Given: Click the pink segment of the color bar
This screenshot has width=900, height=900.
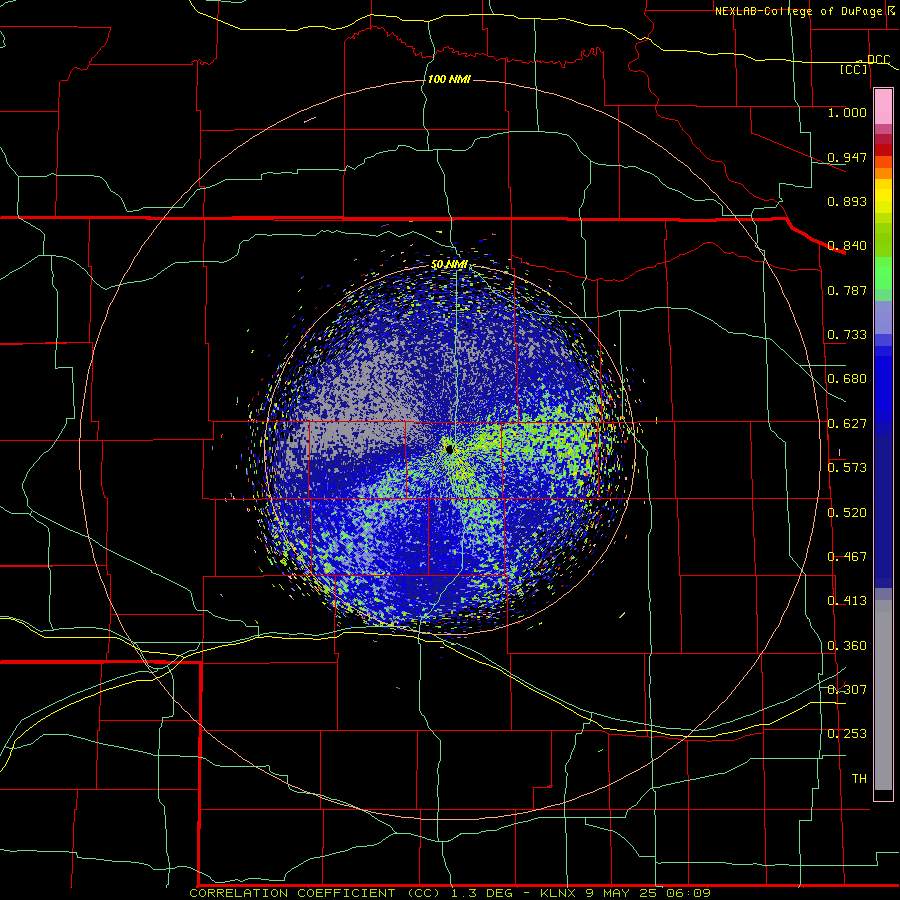Looking at the screenshot, I should pyautogui.click(x=883, y=107).
